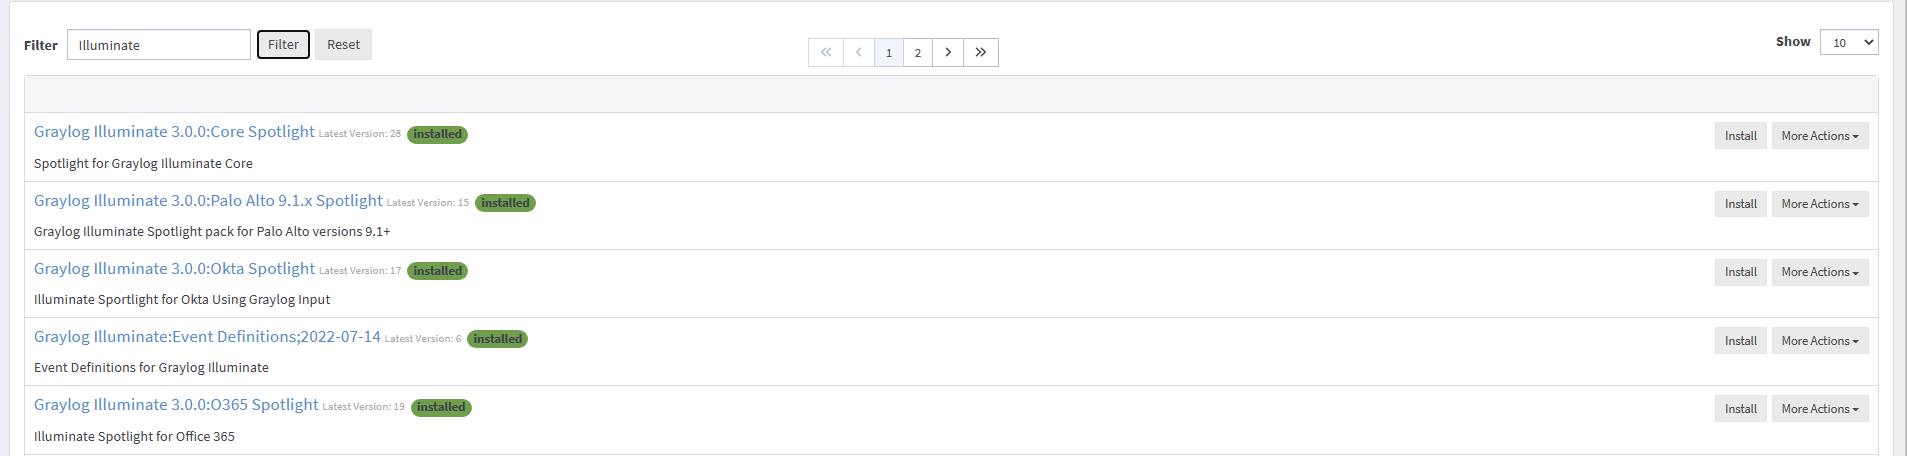The width and height of the screenshot is (1907, 456).
Task: Expand More Actions for Core Spotlight
Action: click(x=1820, y=136)
